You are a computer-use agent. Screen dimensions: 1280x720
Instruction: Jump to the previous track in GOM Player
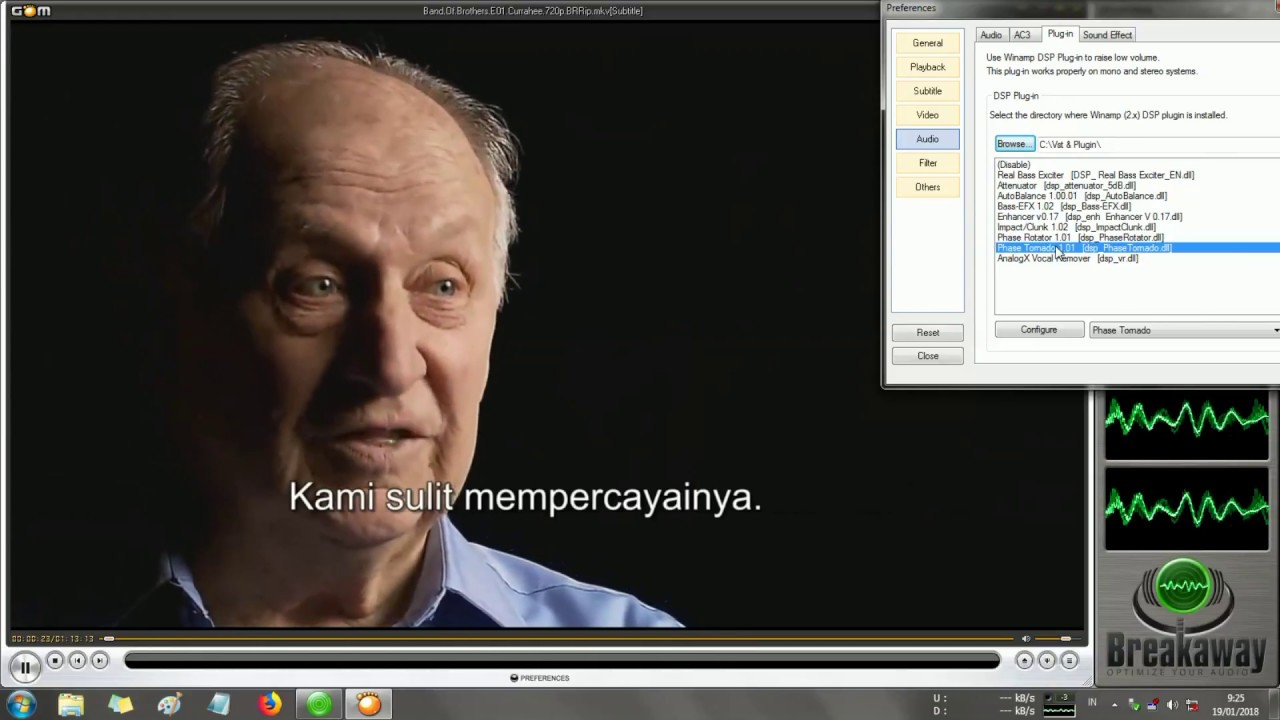77,660
